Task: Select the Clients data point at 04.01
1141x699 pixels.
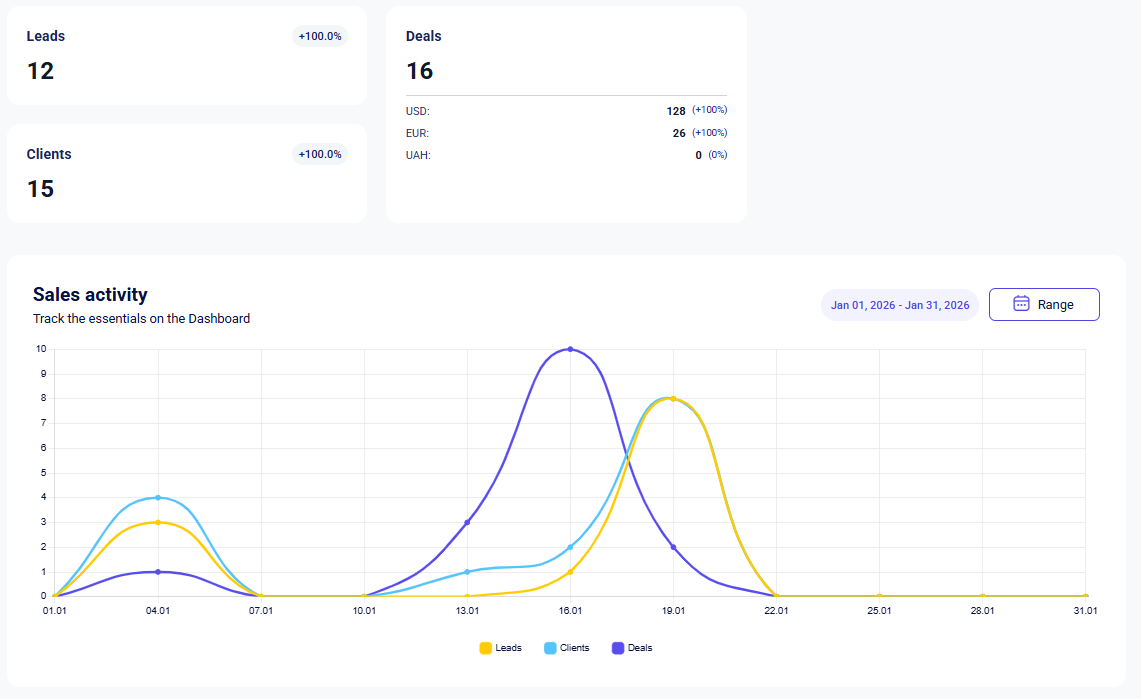Action: (158, 498)
